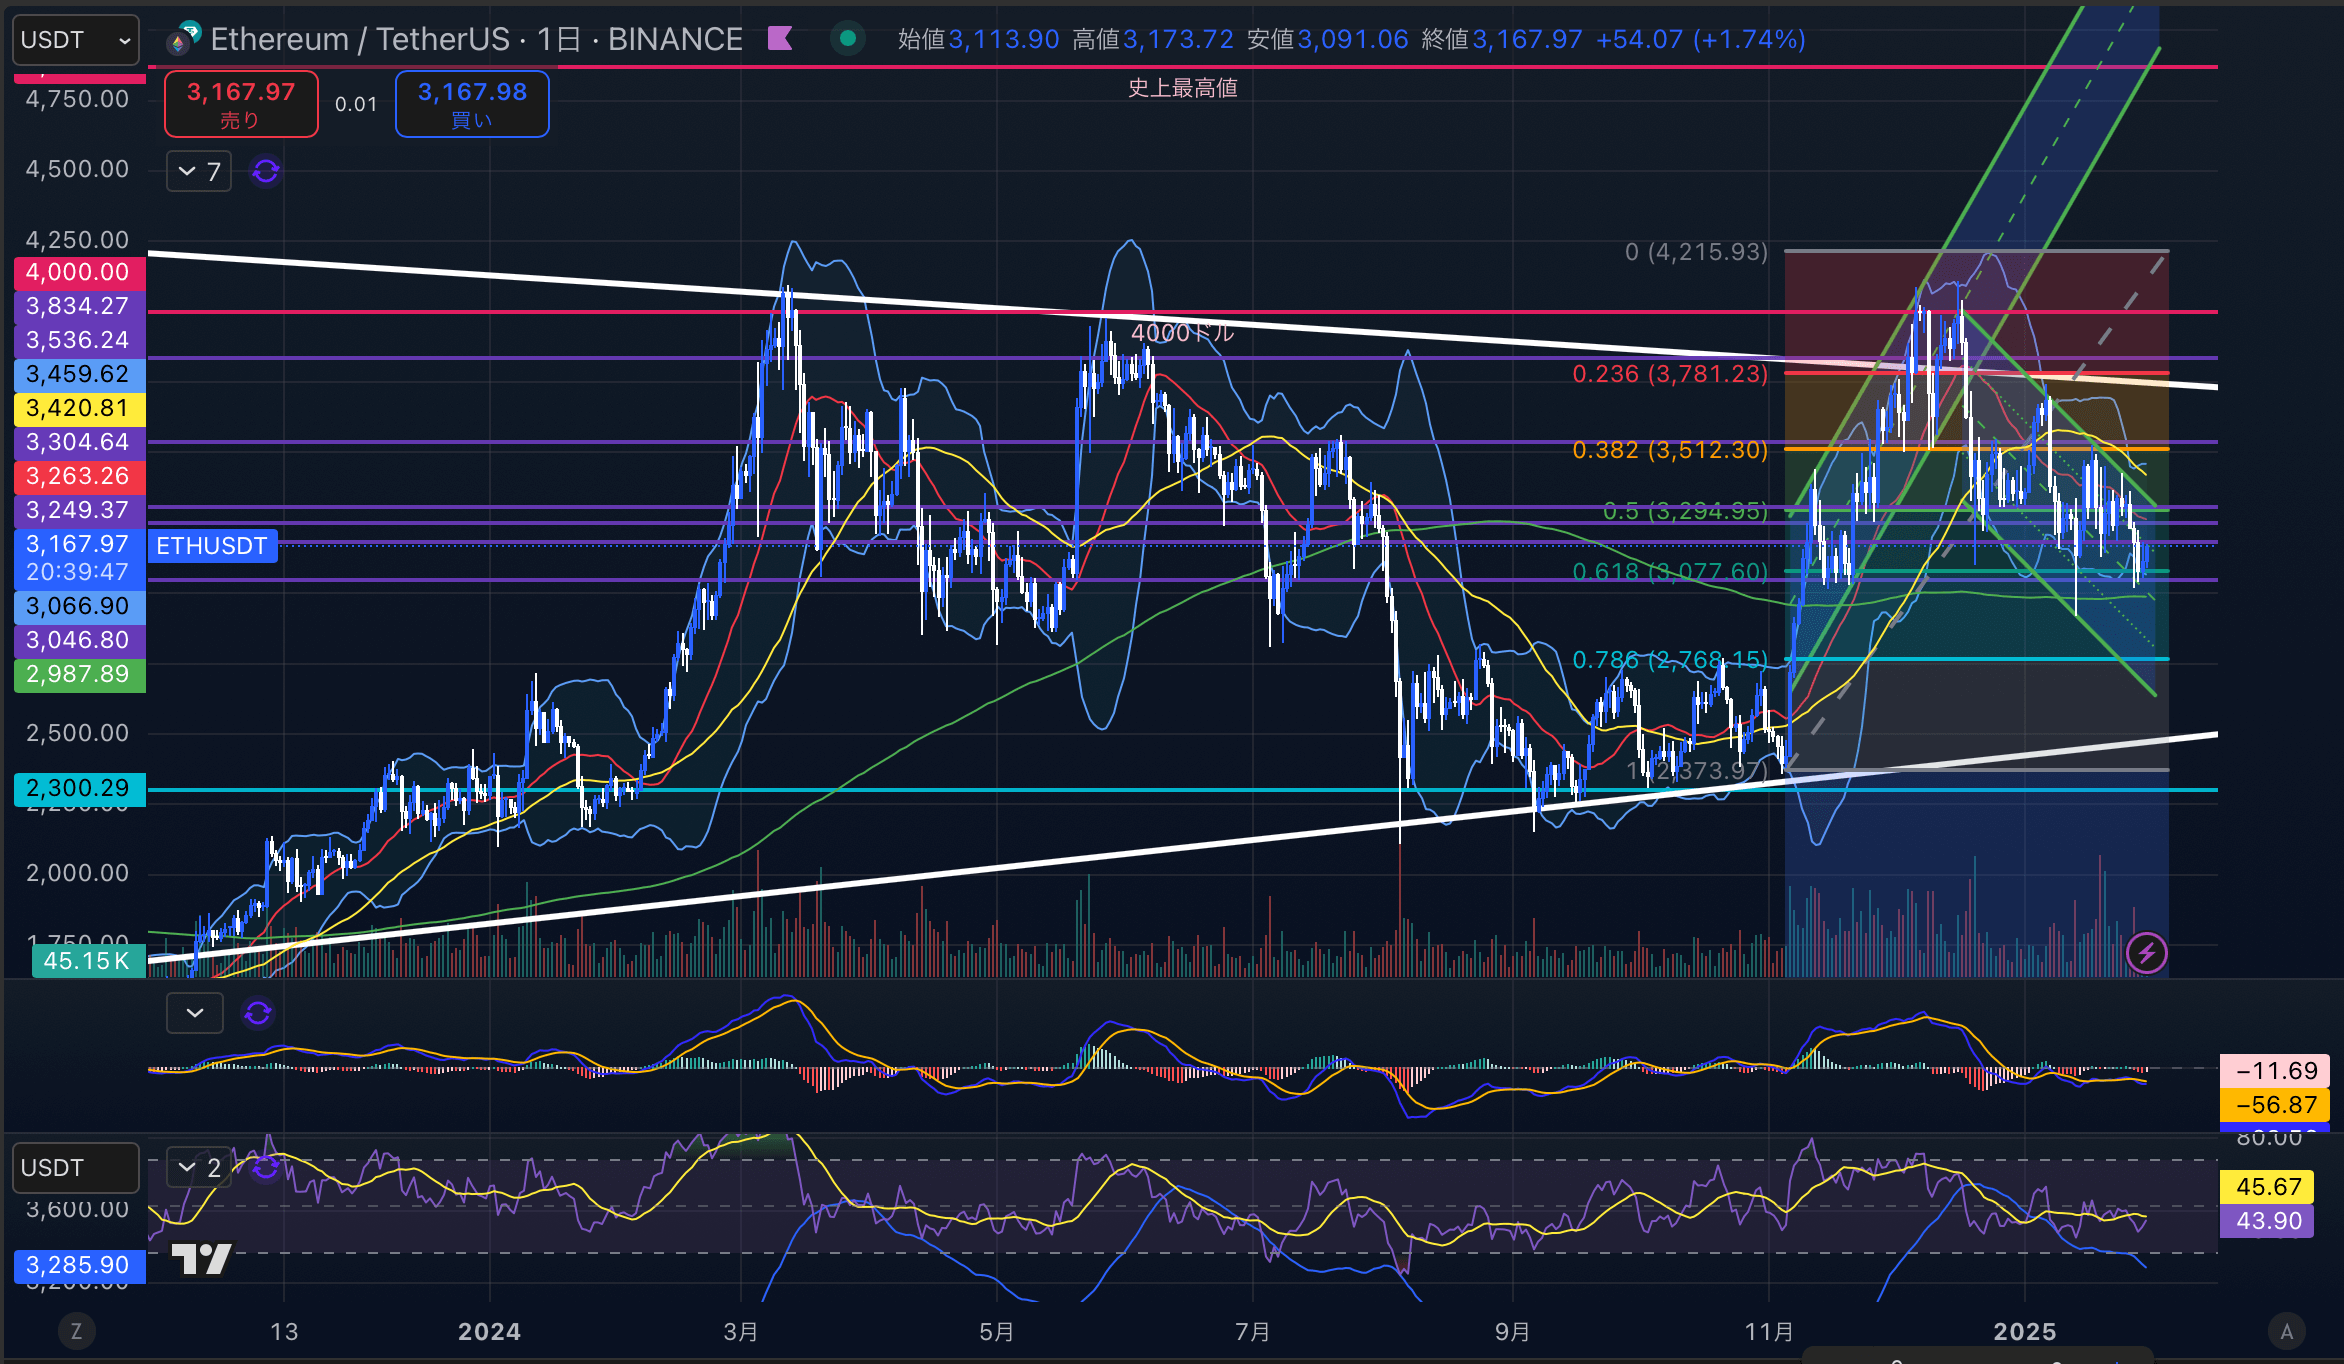Image resolution: width=2344 pixels, height=1364 pixels.
Task: Click the 11月 label on time axis
Action: (1769, 1332)
